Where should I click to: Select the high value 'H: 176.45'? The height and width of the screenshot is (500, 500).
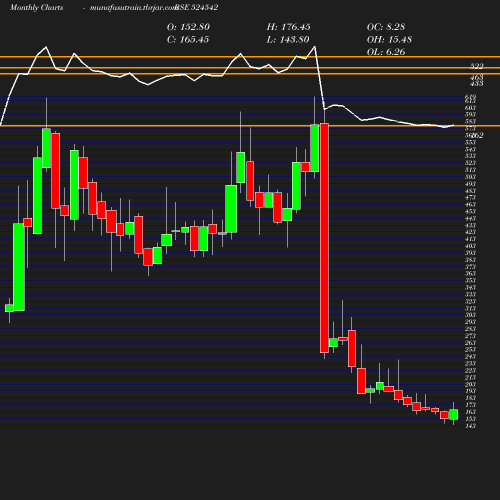click(x=289, y=27)
